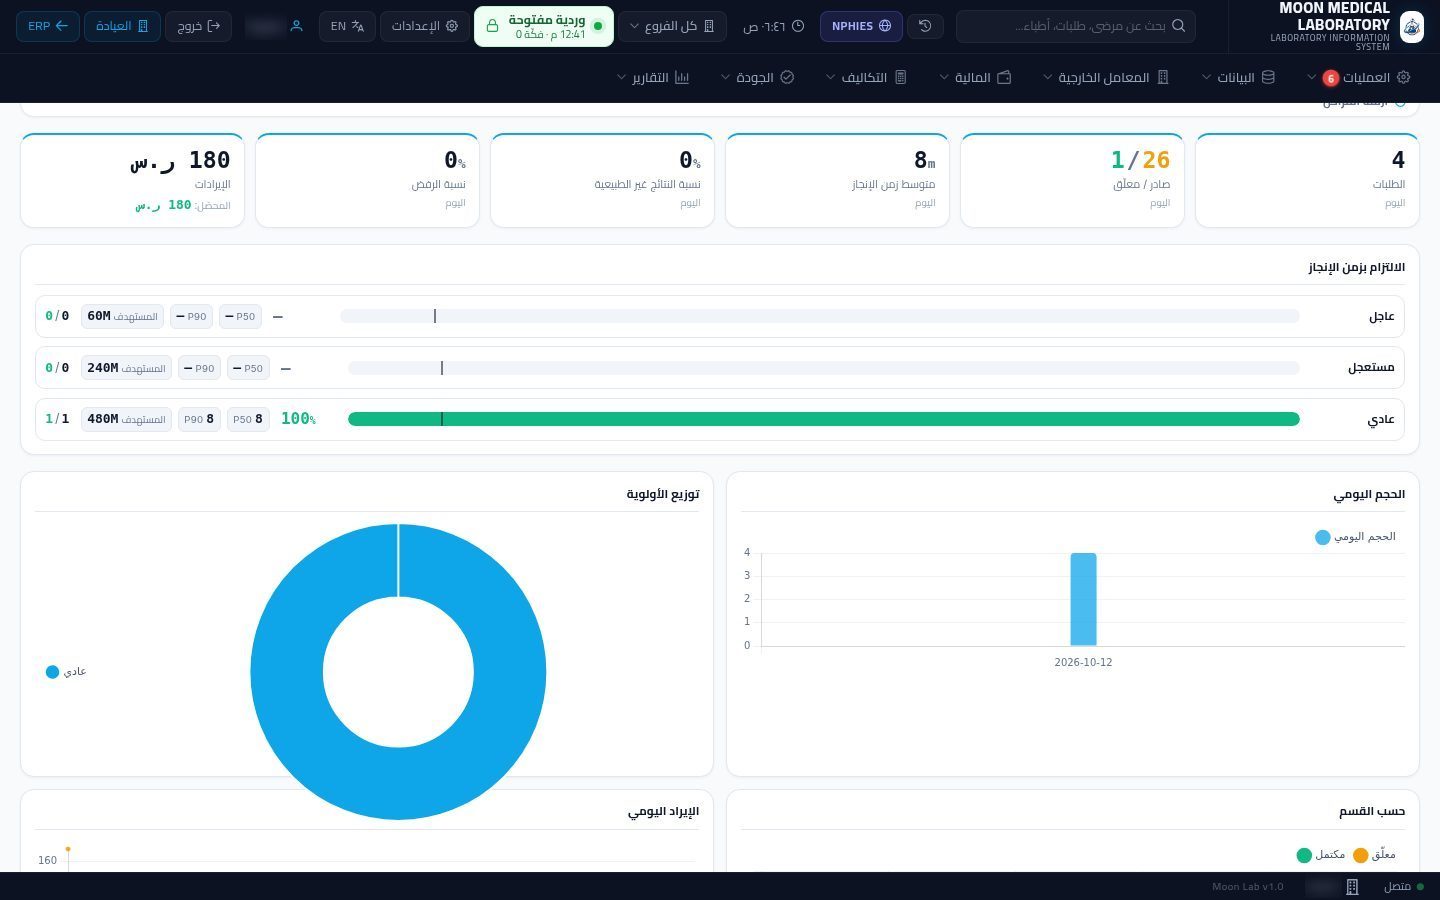Click the نسبة الرفض 0% card
Screen dimensions: 1440x900
point(367,180)
